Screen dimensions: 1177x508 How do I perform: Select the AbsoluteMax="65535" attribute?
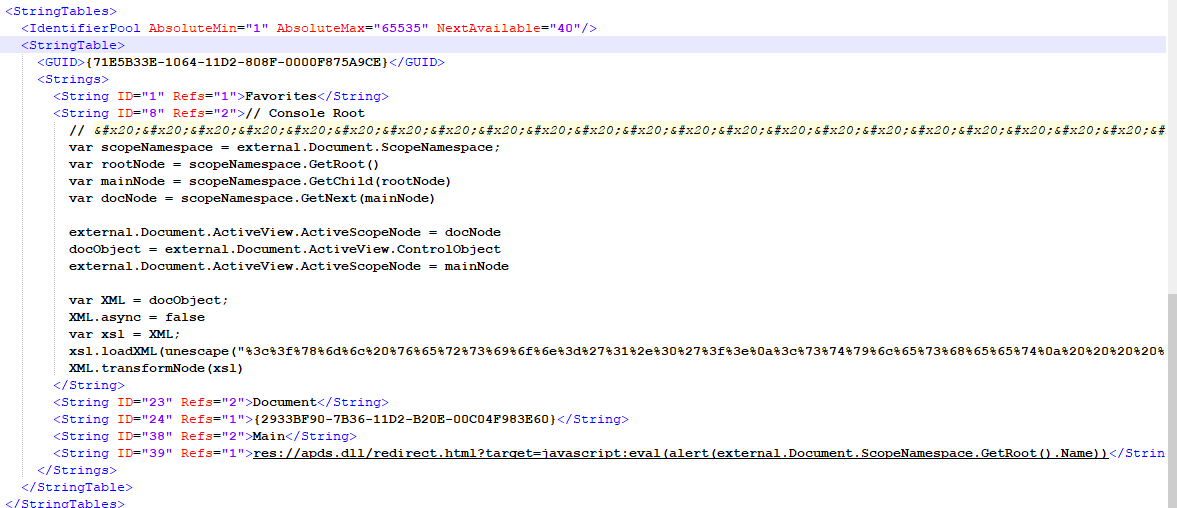pos(353,29)
